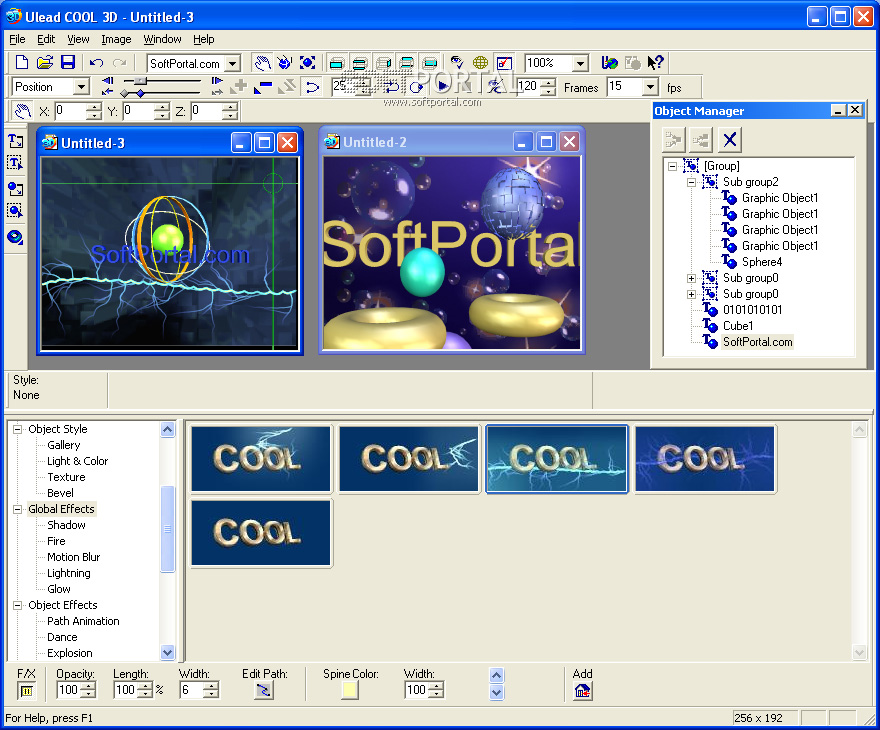
Task: Click the Edit Path icon
Action: point(263,690)
